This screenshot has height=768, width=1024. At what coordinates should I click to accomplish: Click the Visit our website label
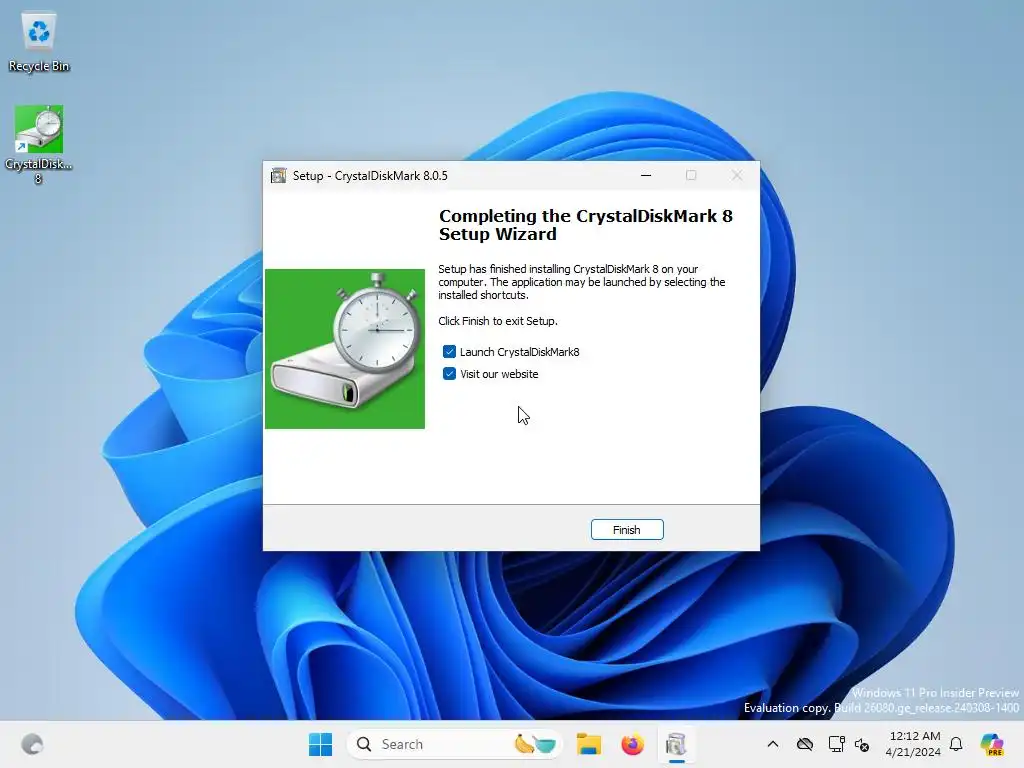[x=499, y=374]
